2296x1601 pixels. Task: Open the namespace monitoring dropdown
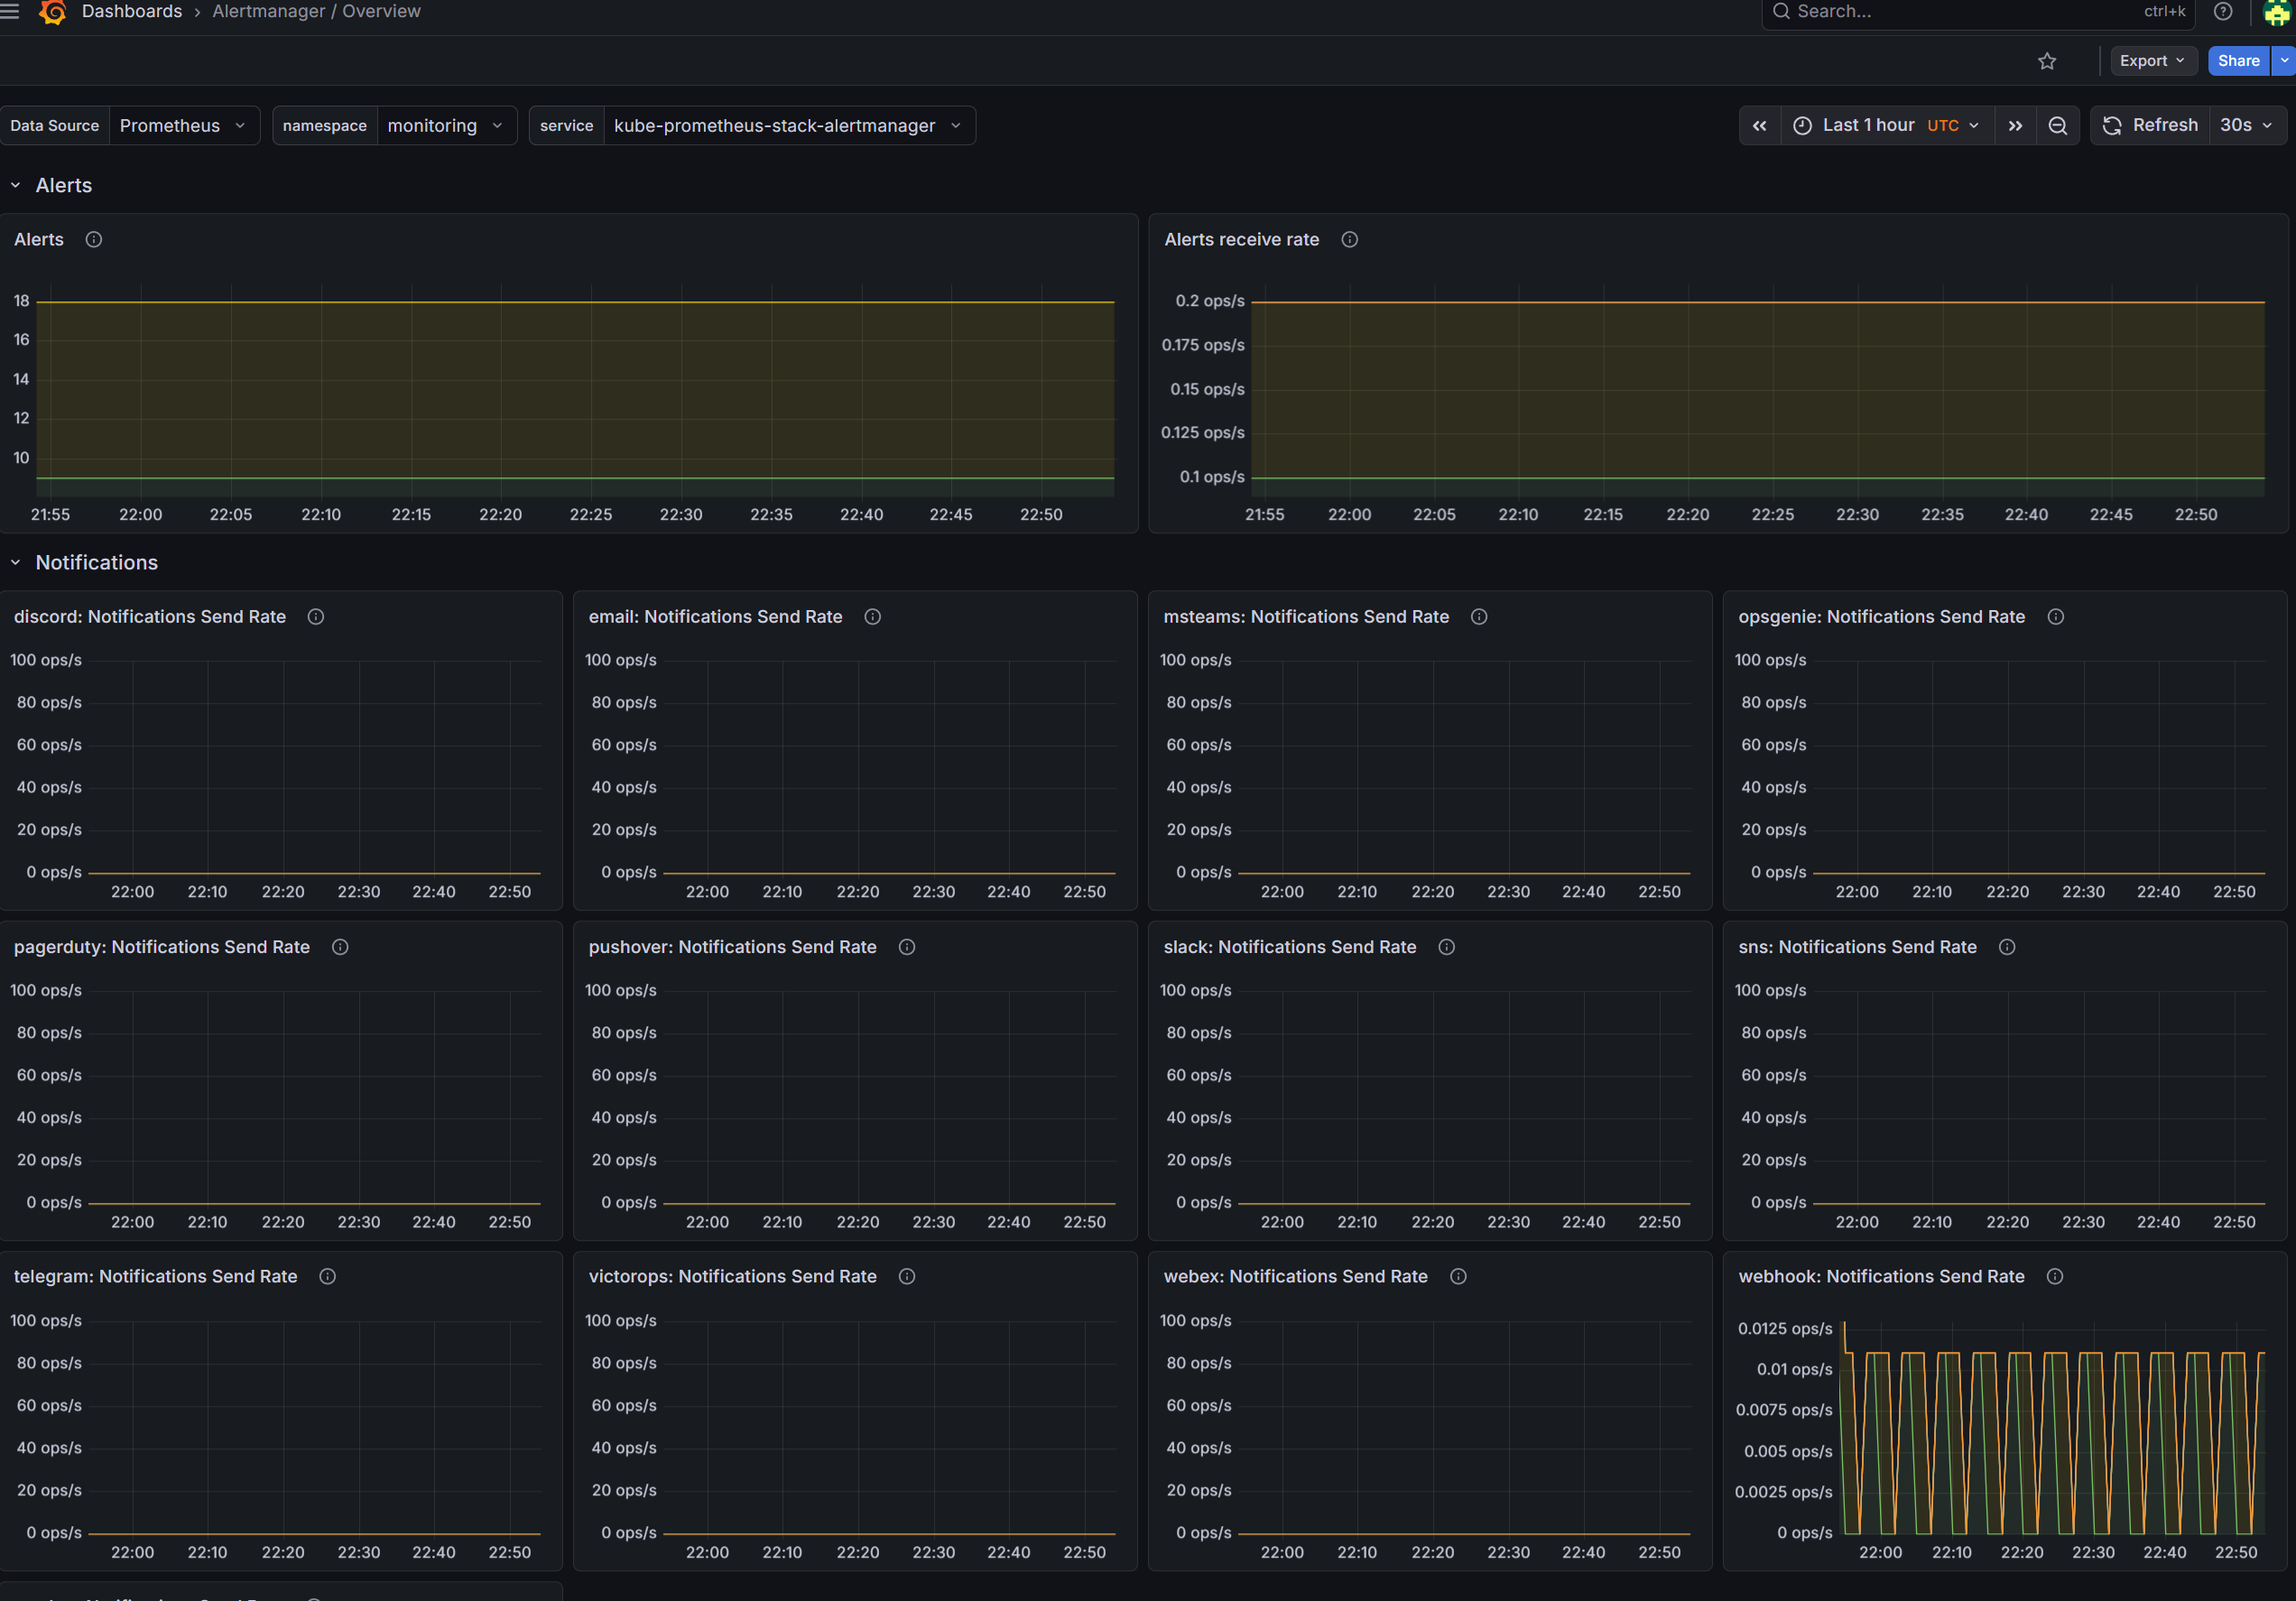pos(445,126)
